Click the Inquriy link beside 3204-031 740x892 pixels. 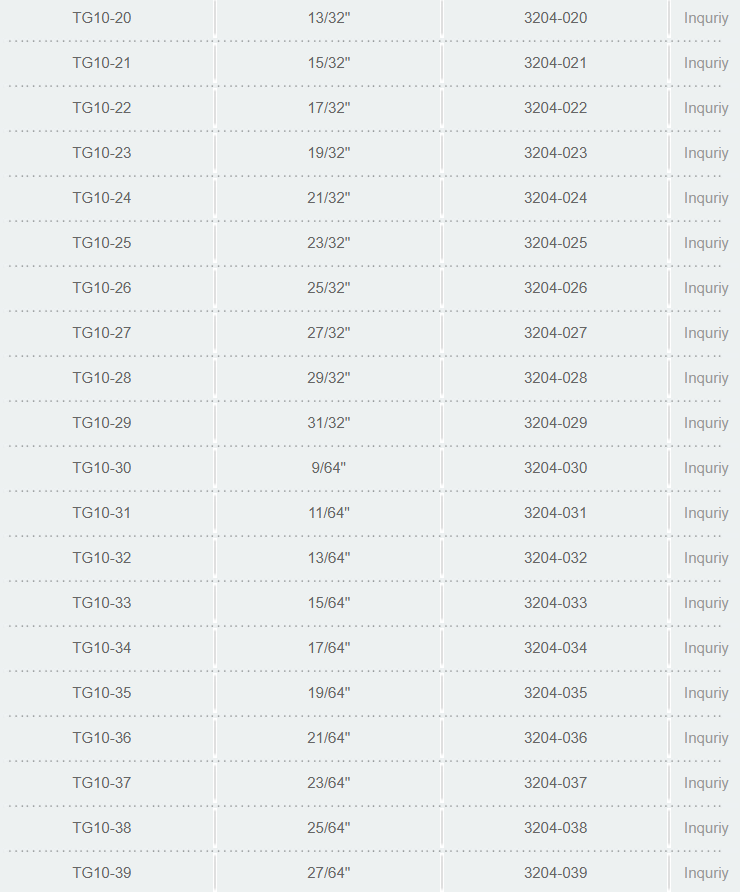point(705,513)
